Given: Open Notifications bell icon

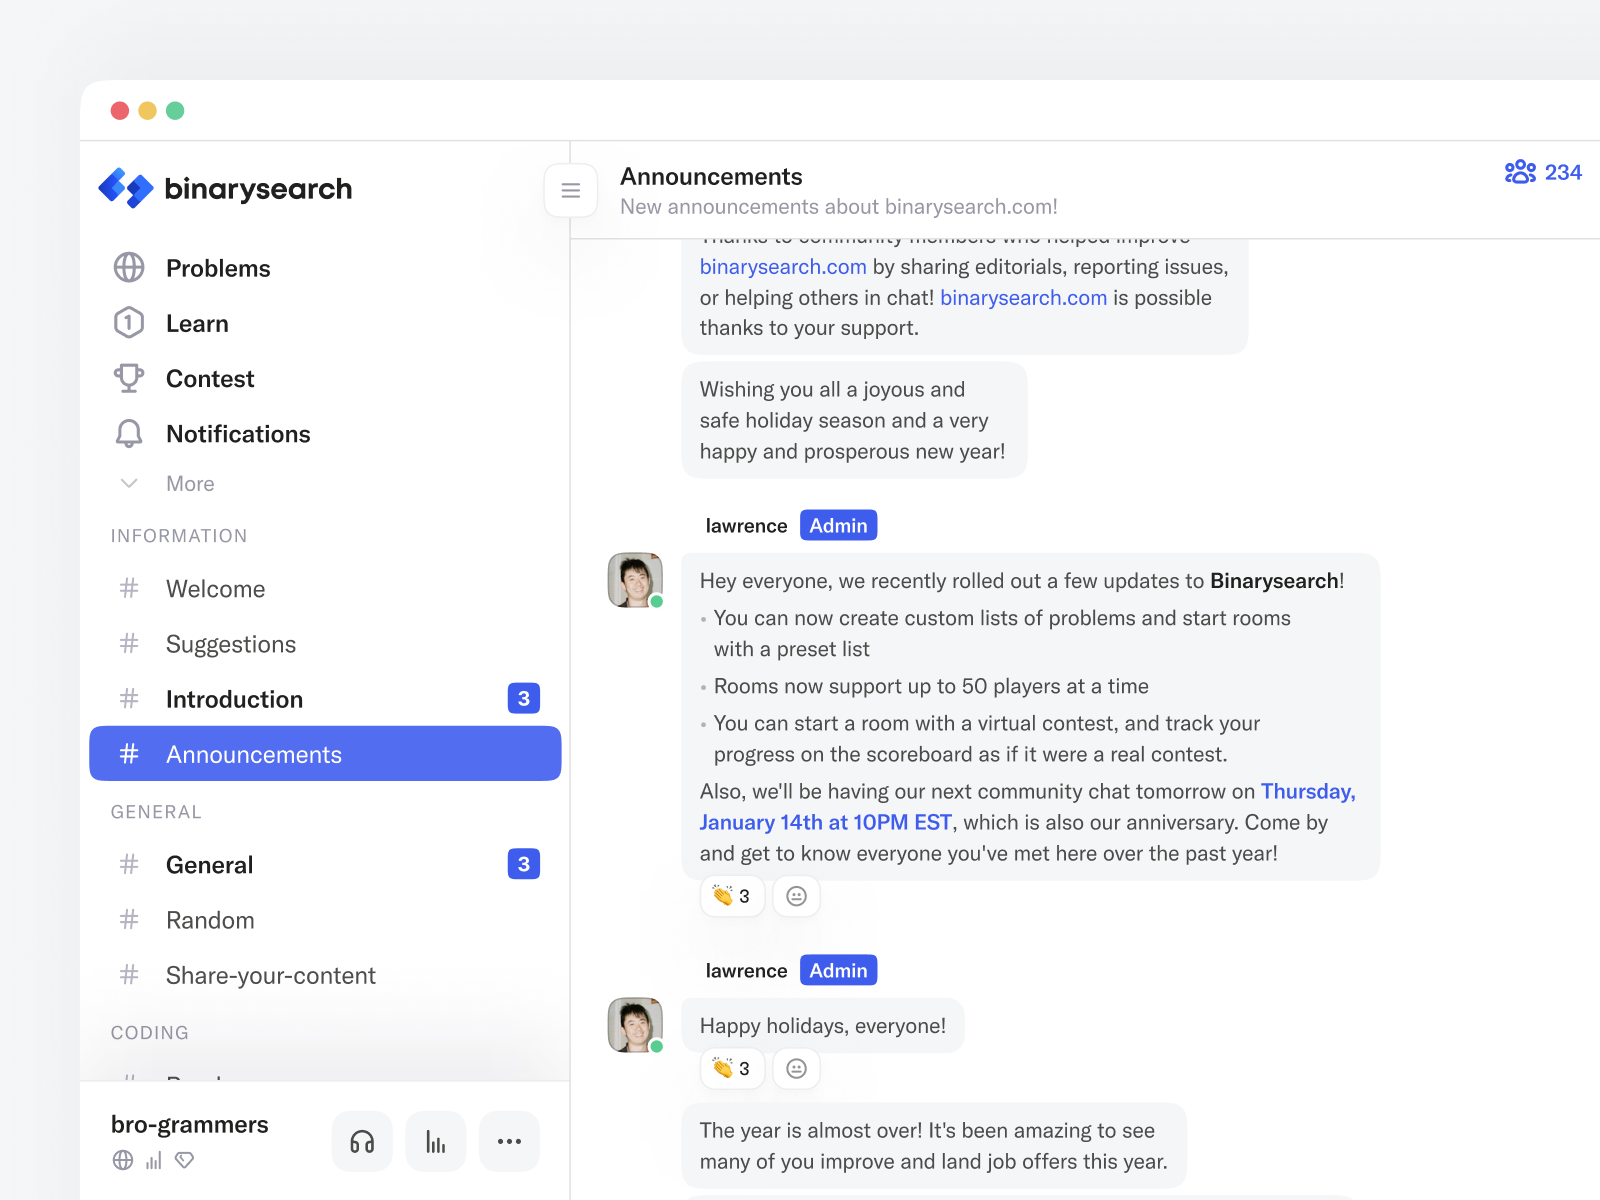Looking at the screenshot, I should coord(129,433).
